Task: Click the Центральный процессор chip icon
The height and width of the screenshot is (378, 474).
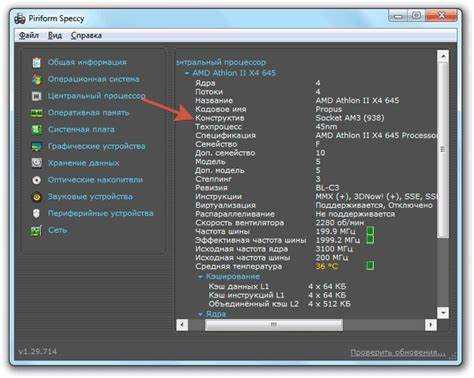Action: 36,96
